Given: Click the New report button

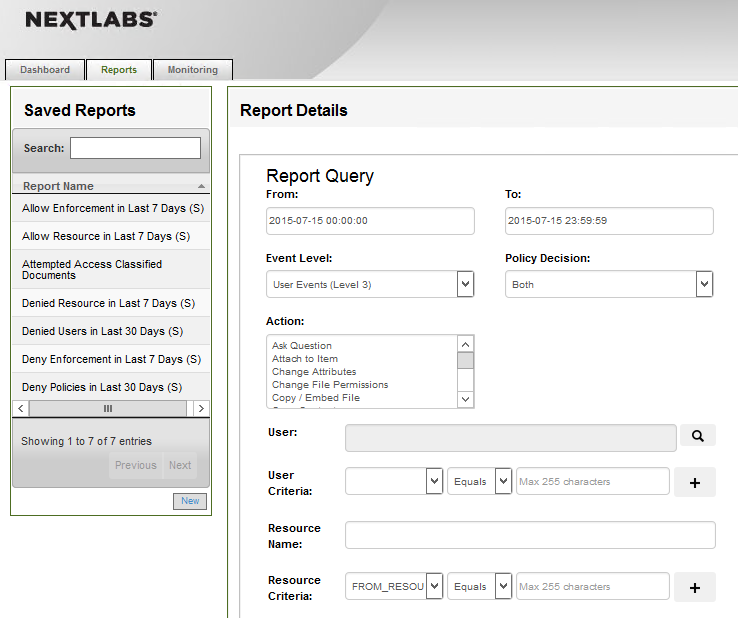Looking at the screenshot, I should [x=190, y=501].
